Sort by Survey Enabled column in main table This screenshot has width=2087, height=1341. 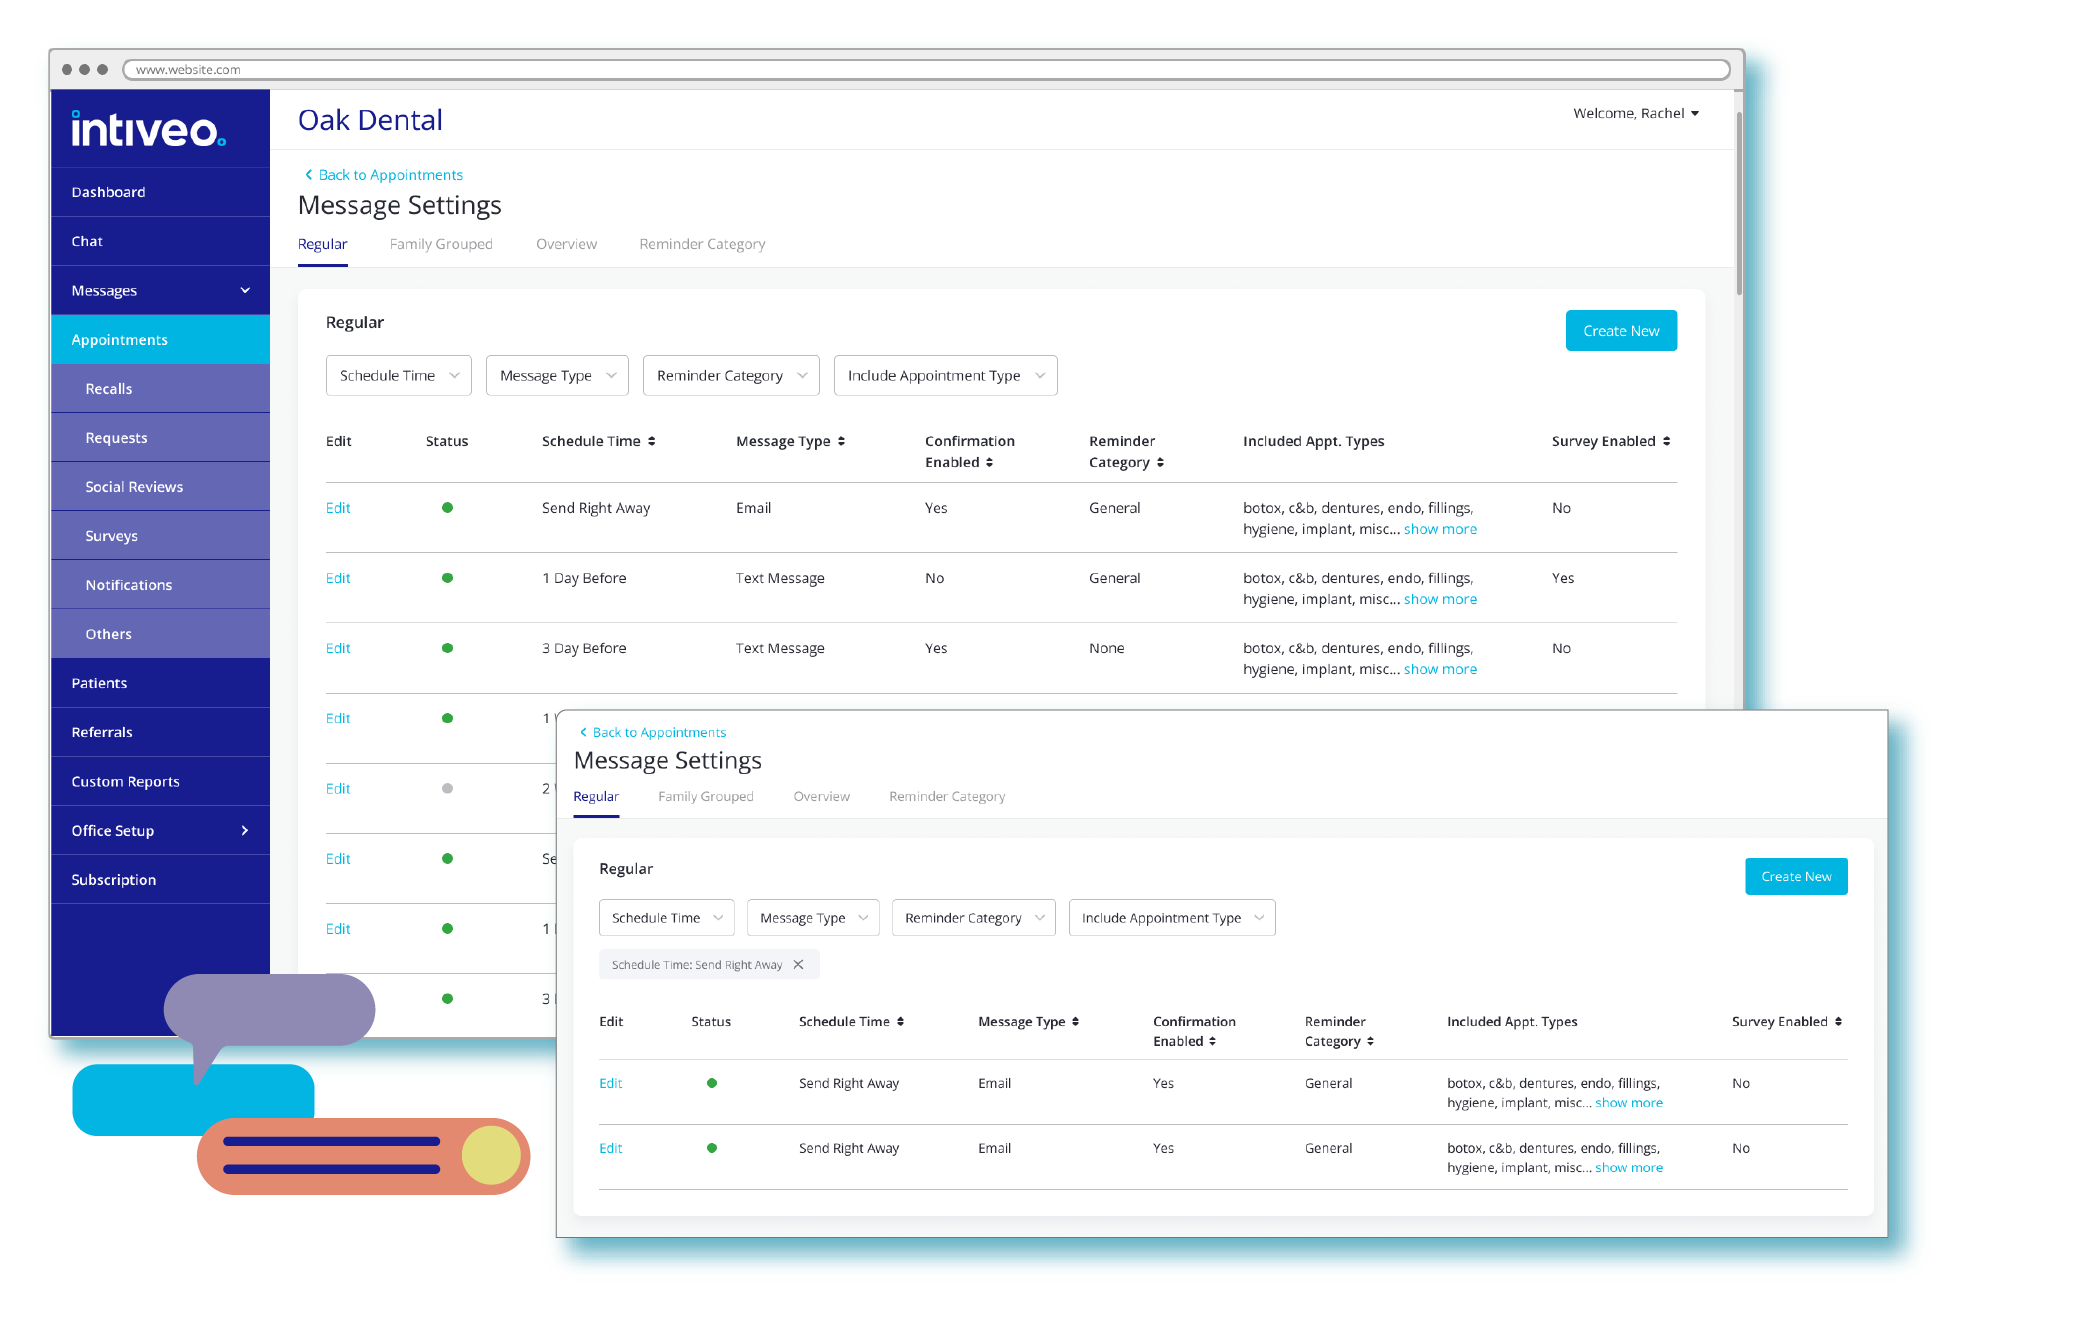click(1666, 441)
